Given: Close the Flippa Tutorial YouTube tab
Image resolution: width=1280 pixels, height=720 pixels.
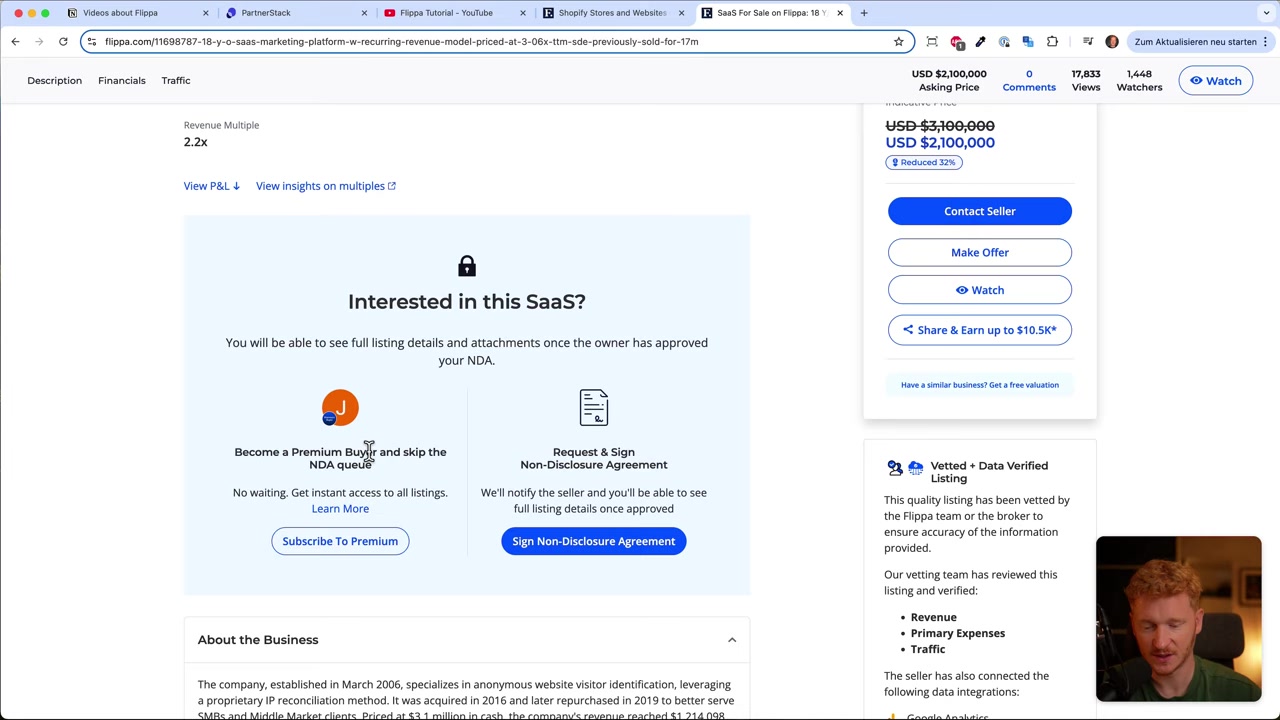Looking at the screenshot, I should (x=523, y=13).
